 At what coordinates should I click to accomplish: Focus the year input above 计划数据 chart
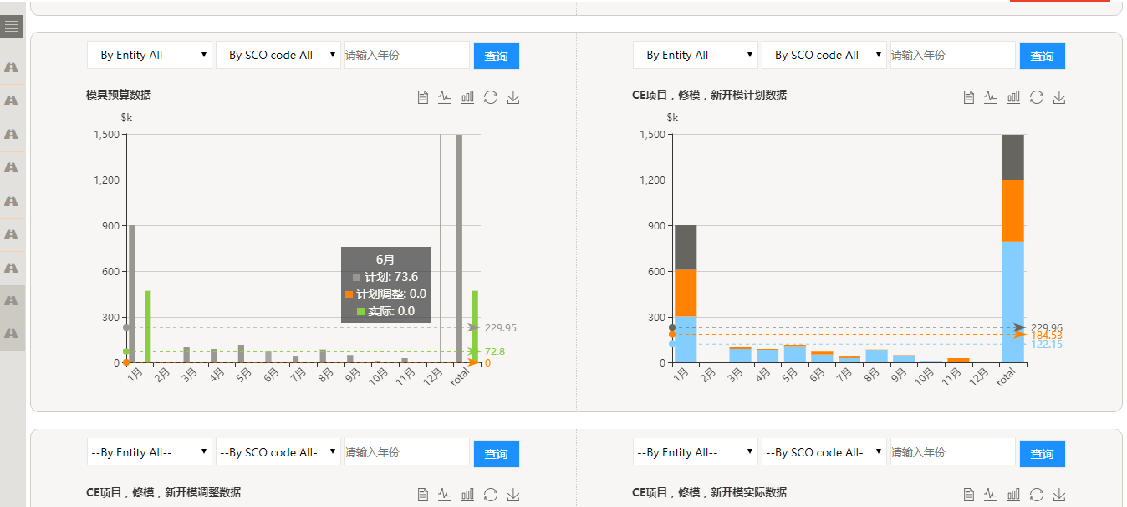tap(952, 55)
